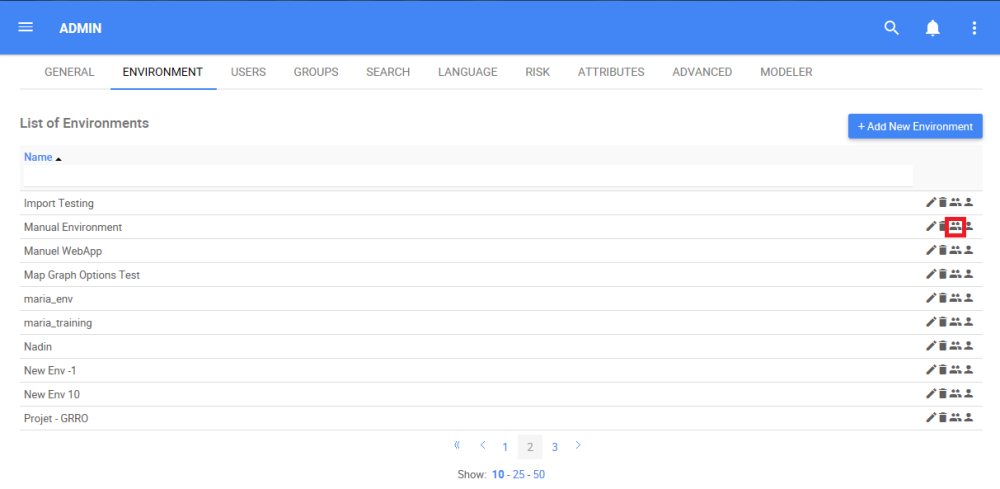
Task: Open single-user permissions for maria_env
Action: [968, 298]
